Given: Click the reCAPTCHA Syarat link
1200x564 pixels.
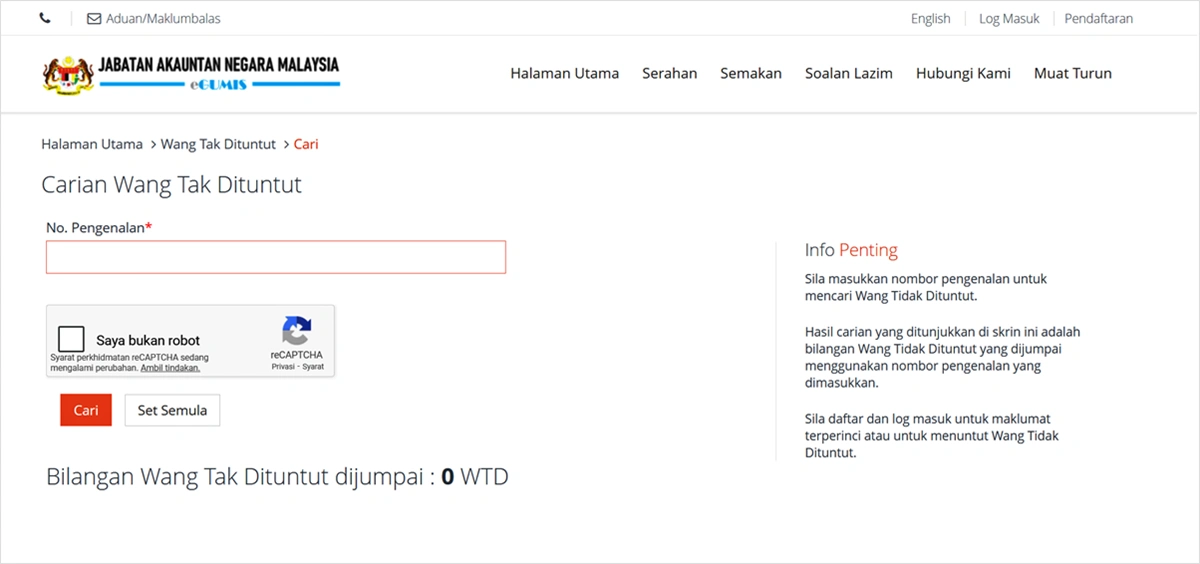Looking at the screenshot, I should [313, 367].
